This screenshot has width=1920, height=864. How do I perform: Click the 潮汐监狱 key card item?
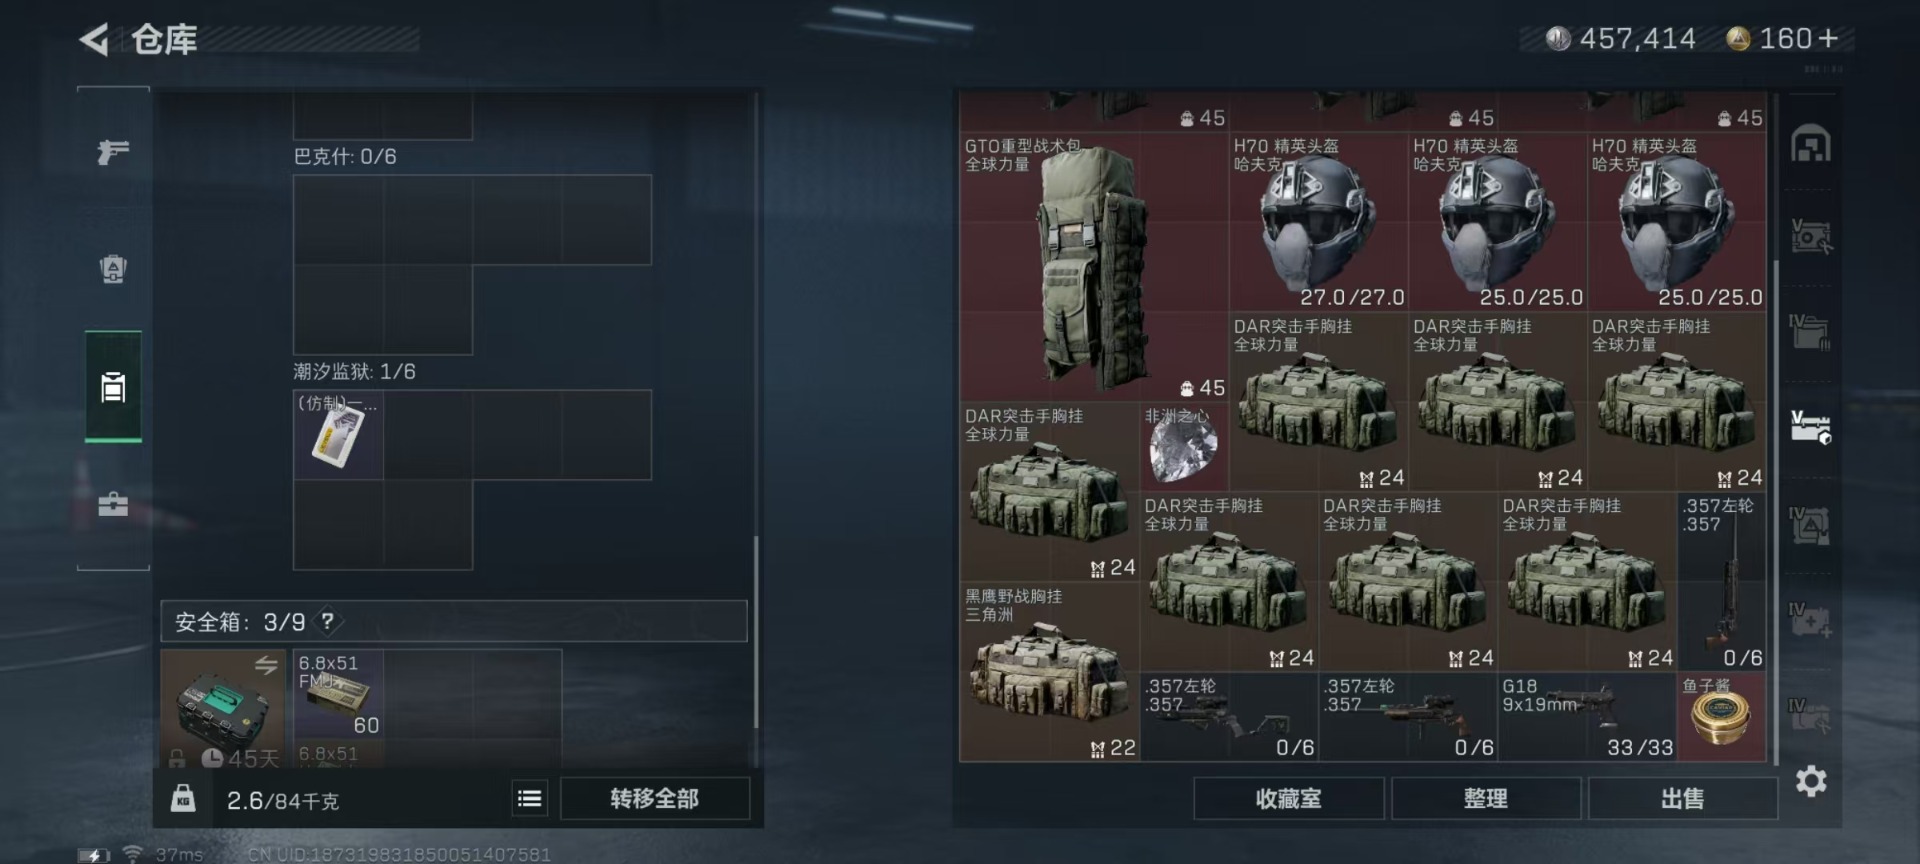click(338, 434)
